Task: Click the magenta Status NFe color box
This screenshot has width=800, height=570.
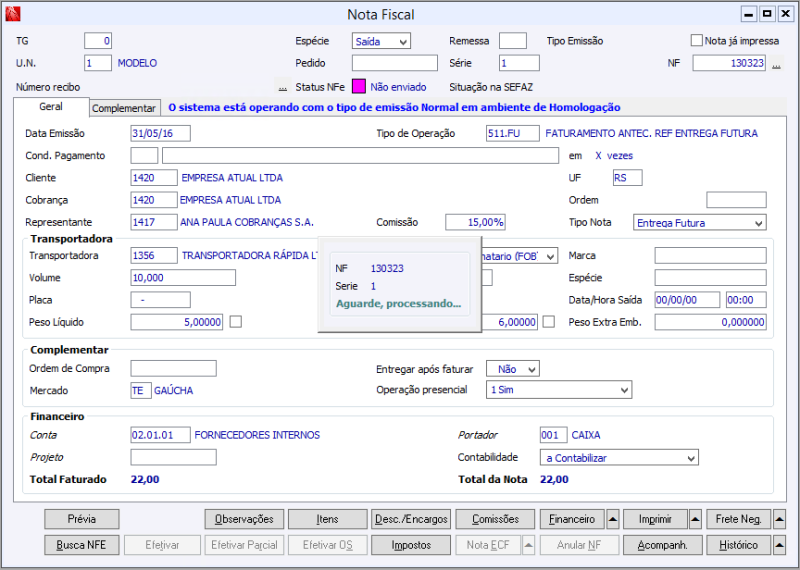Action: point(359,87)
